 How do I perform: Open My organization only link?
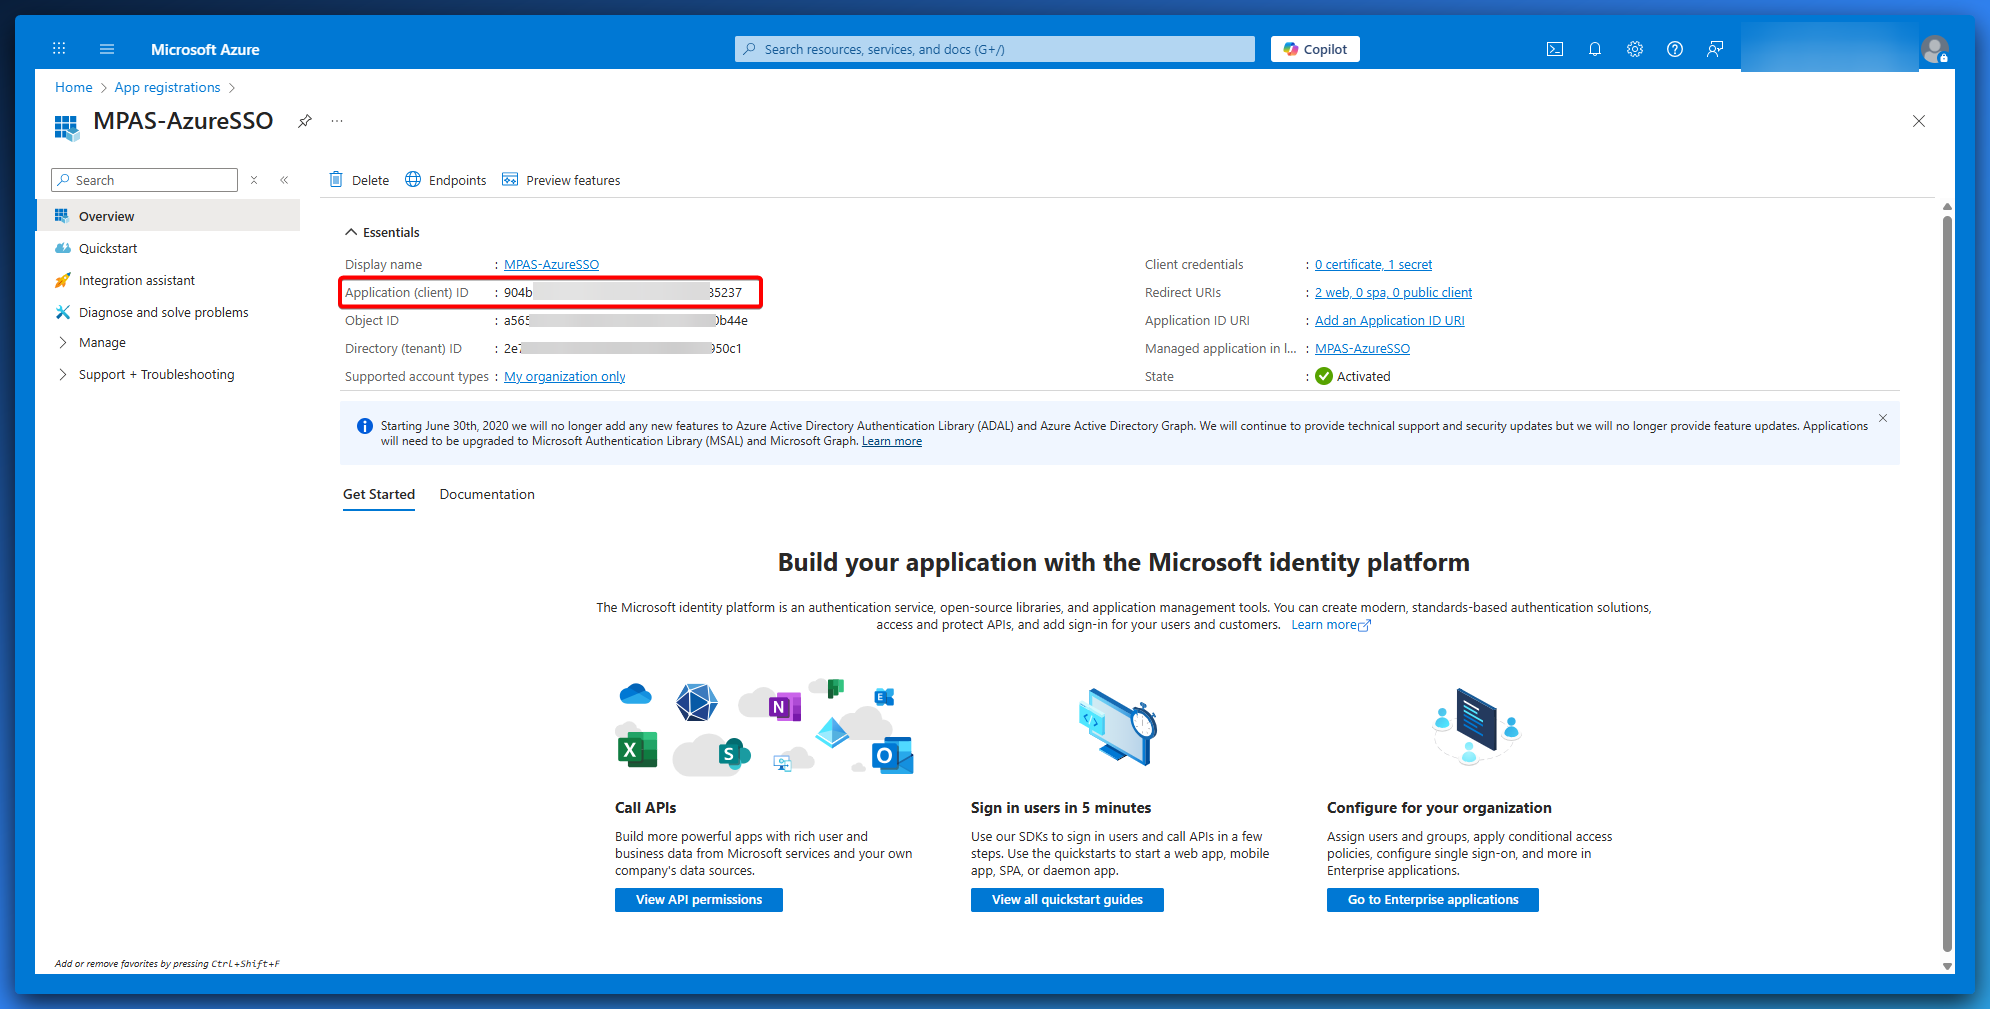tap(564, 376)
